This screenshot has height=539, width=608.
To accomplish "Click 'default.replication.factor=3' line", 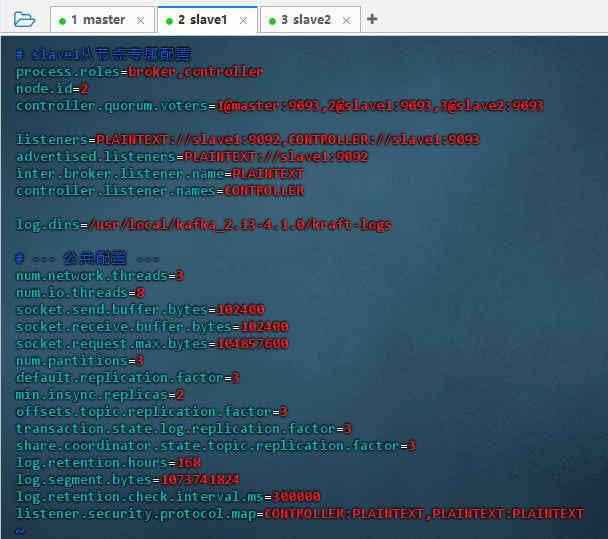I will click(x=128, y=378).
